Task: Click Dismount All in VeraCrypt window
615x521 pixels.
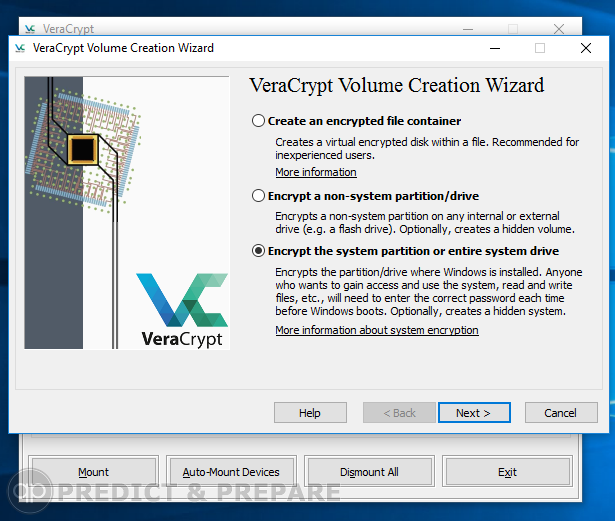Action: click(369, 472)
